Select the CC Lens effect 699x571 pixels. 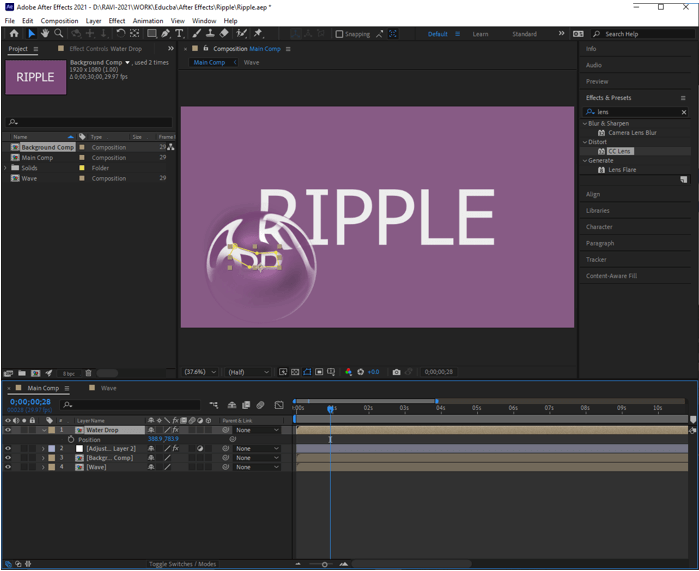(619, 152)
